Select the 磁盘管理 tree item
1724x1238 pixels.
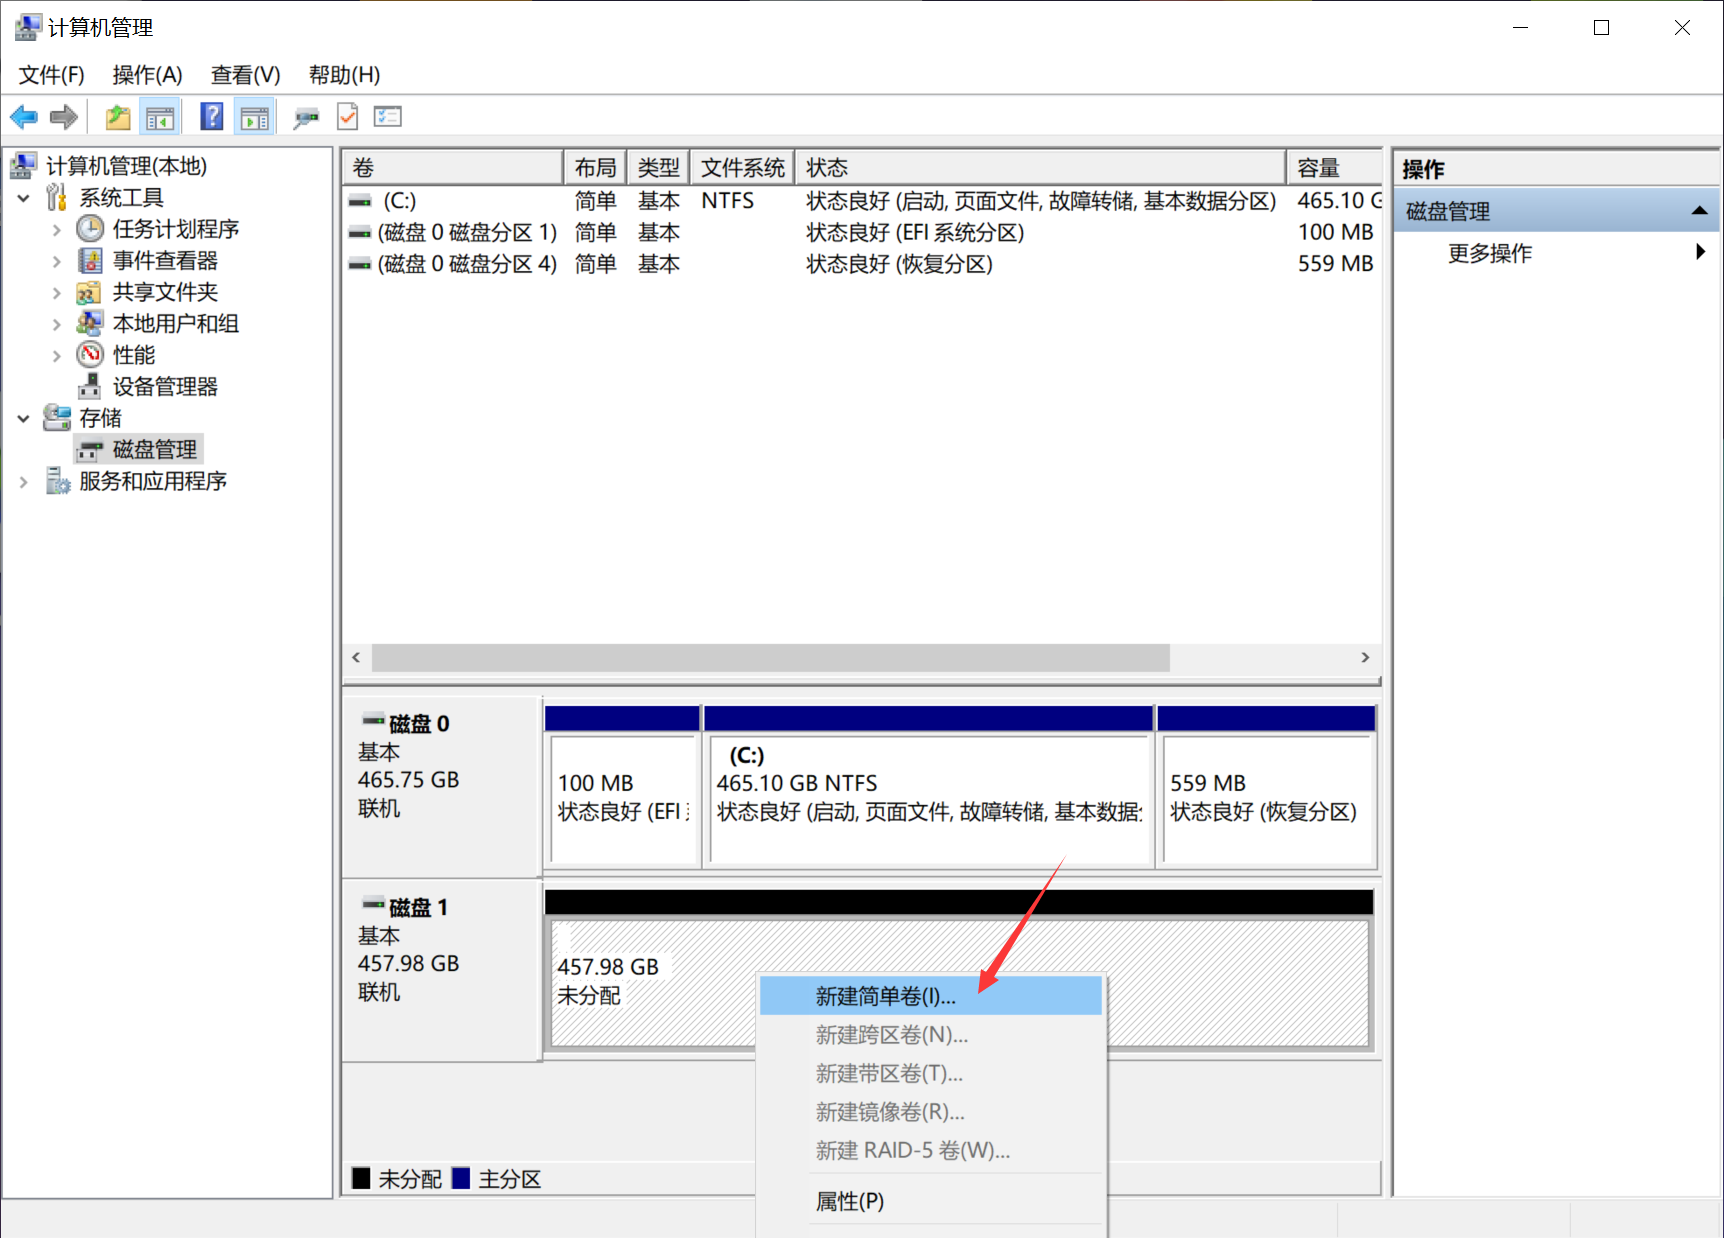click(152, 449)
